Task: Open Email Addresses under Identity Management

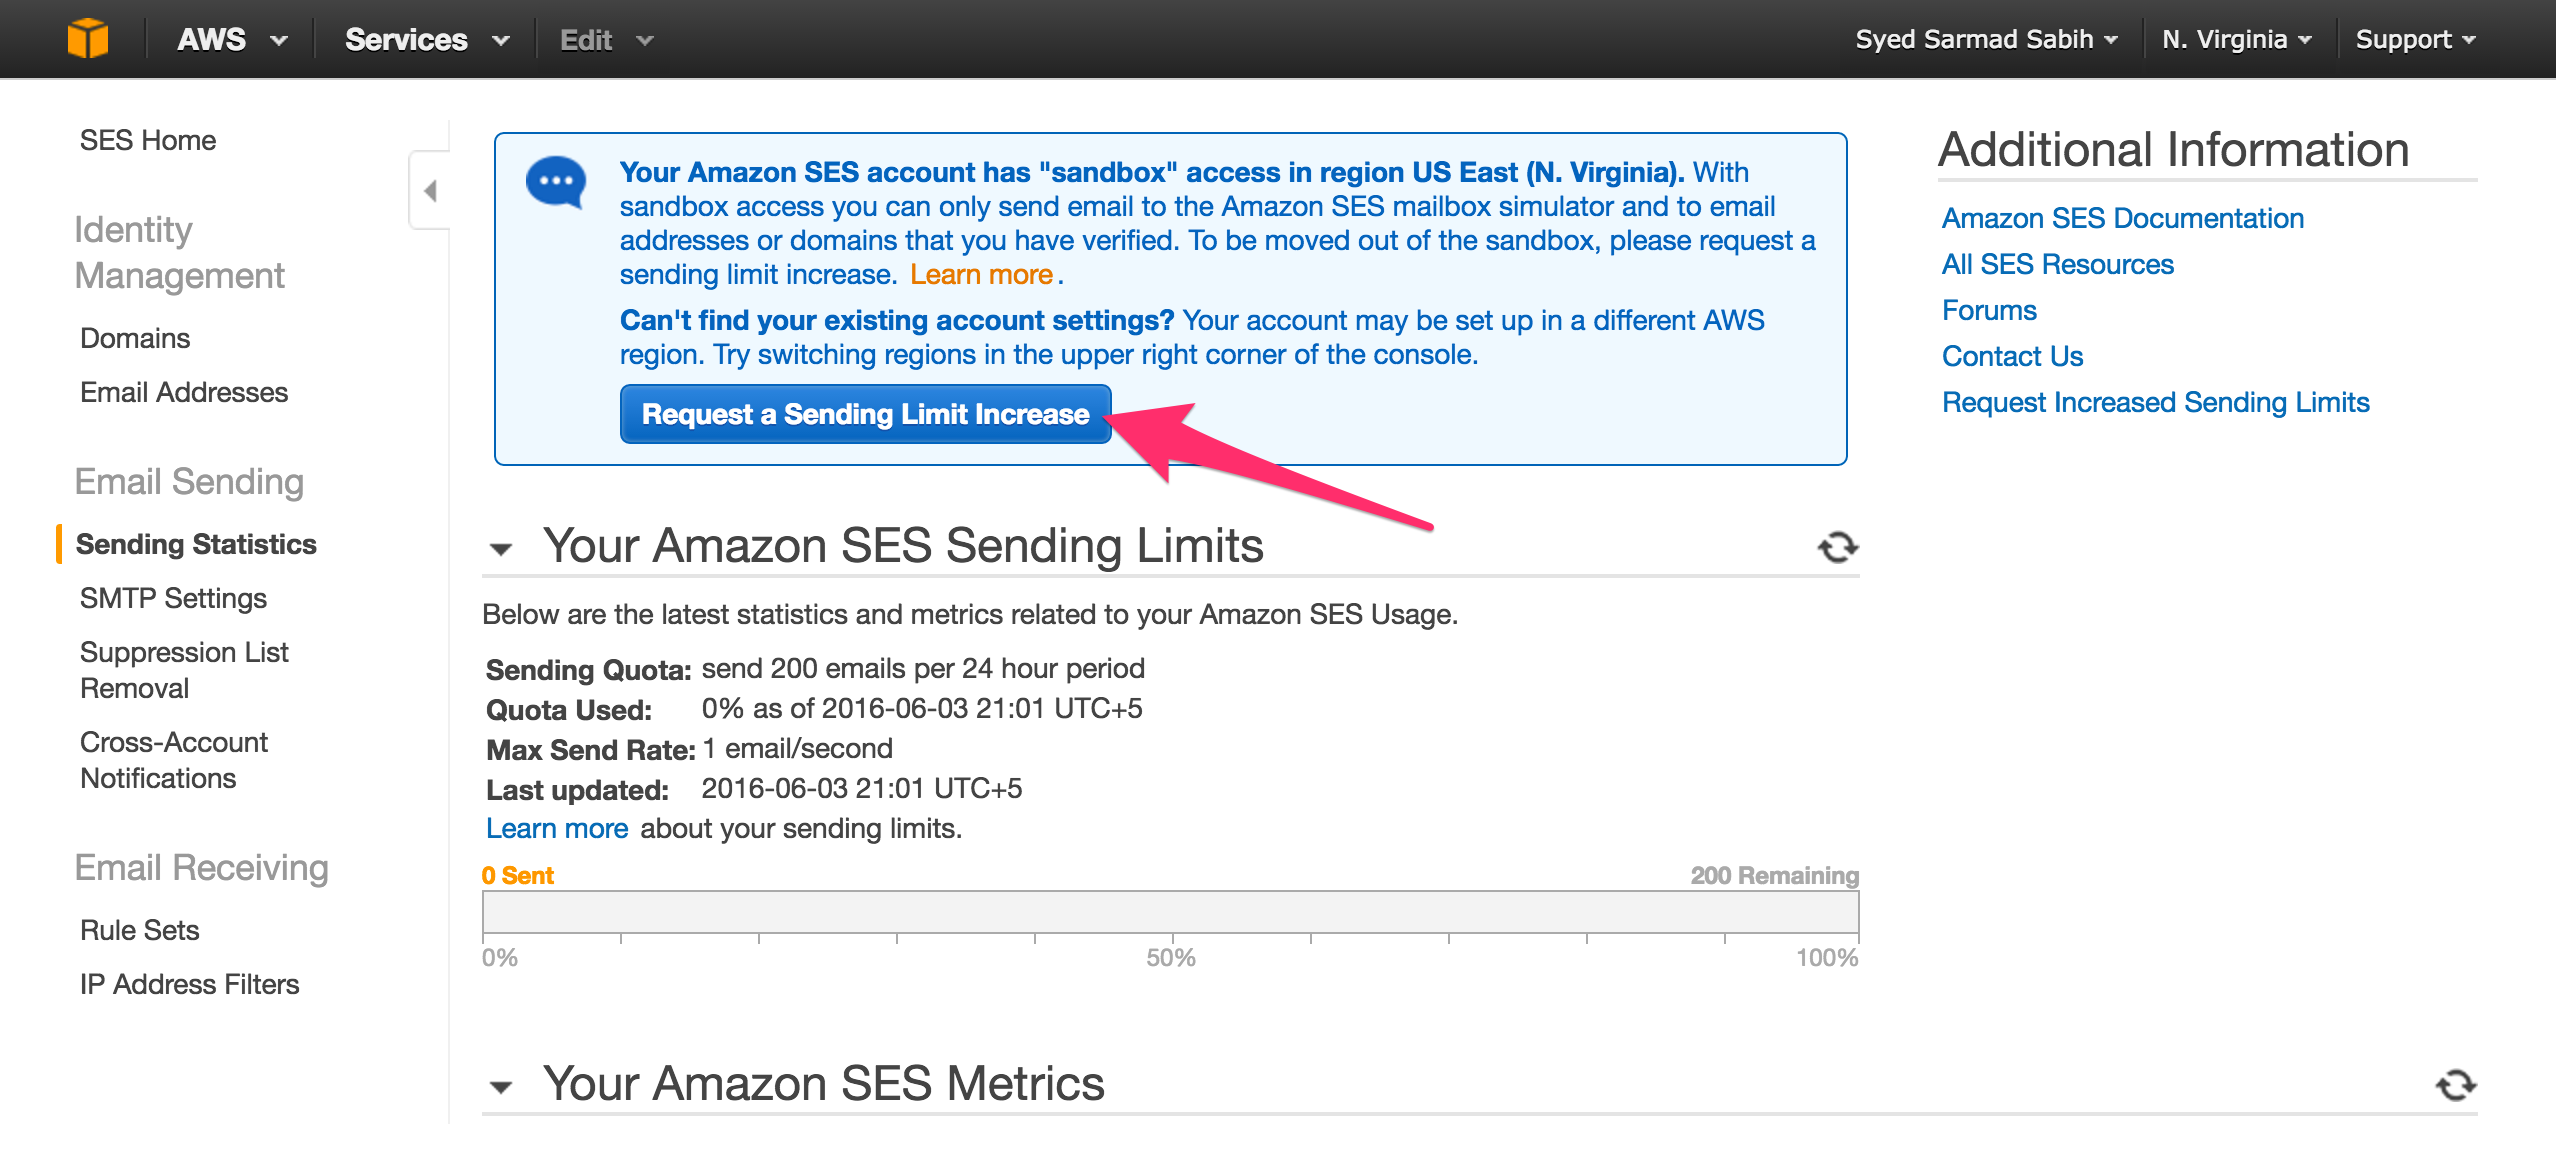Action: coord(184,392)
